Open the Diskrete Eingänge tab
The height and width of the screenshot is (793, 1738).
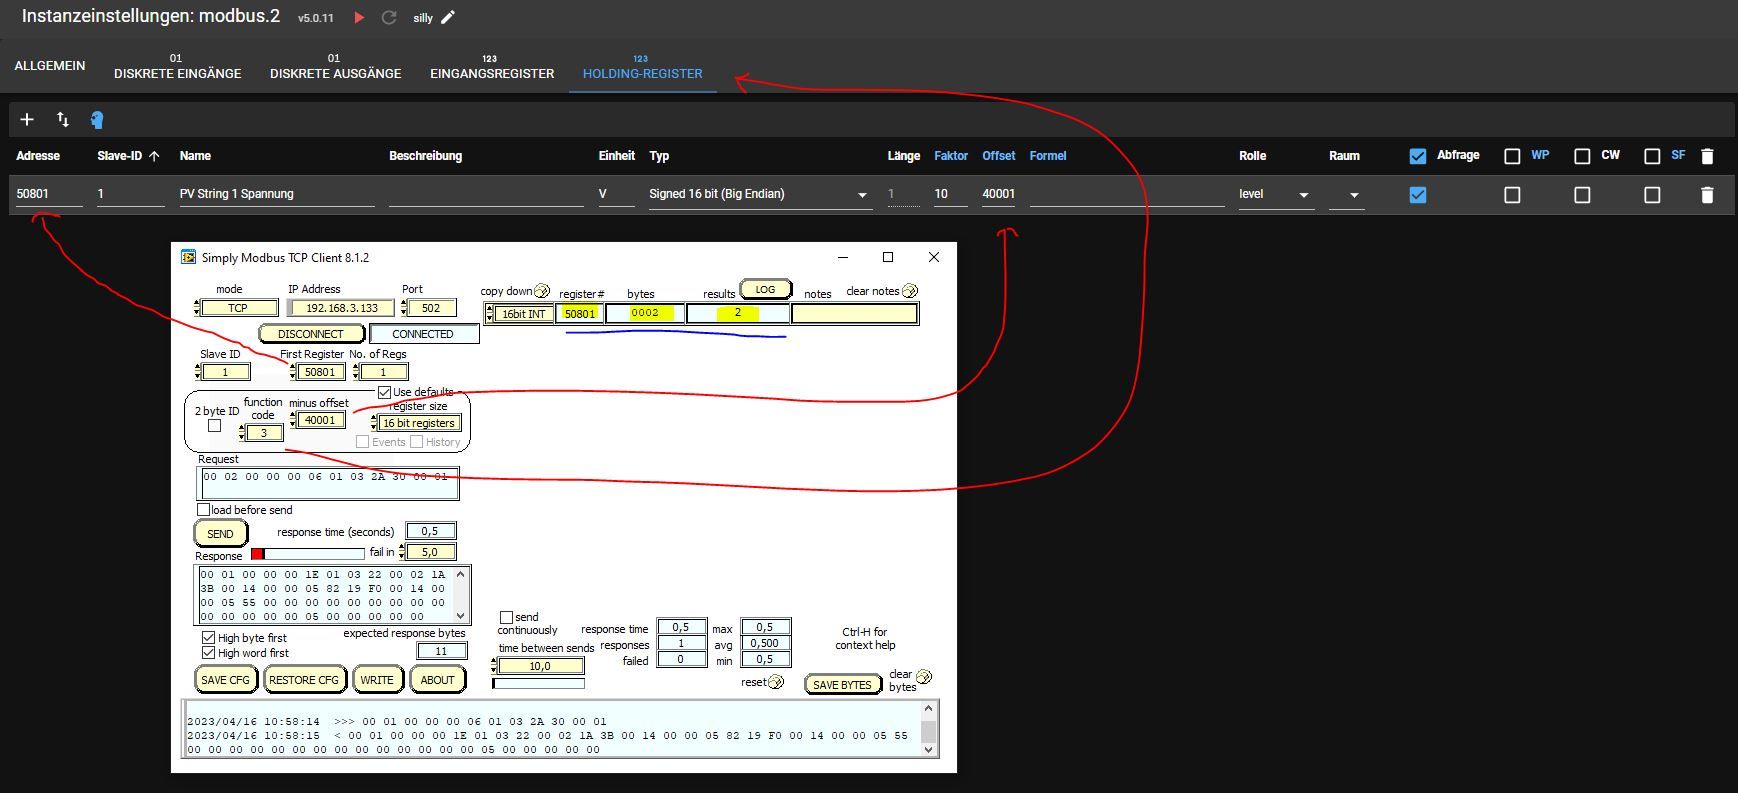[x=178, y=66]
